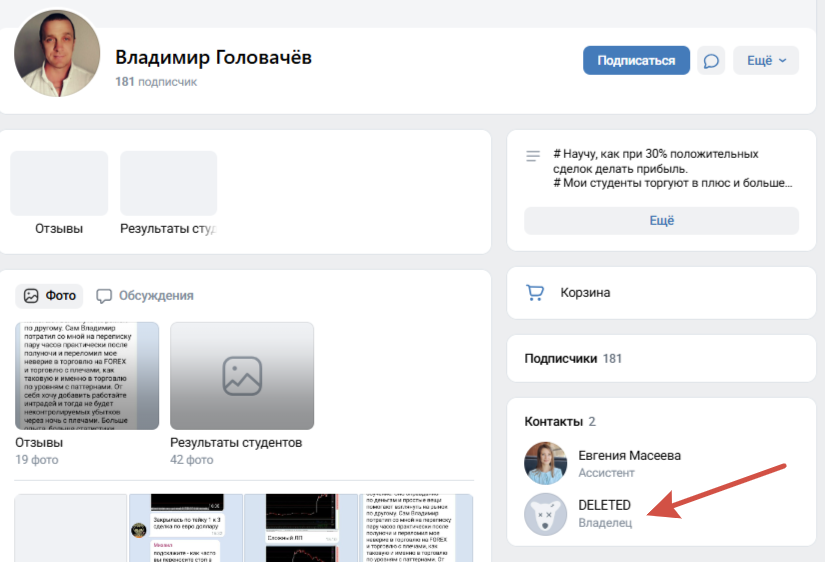Screen dimensions: 825x562
Task: Click the Владелец role label
Action: point(605,523)
